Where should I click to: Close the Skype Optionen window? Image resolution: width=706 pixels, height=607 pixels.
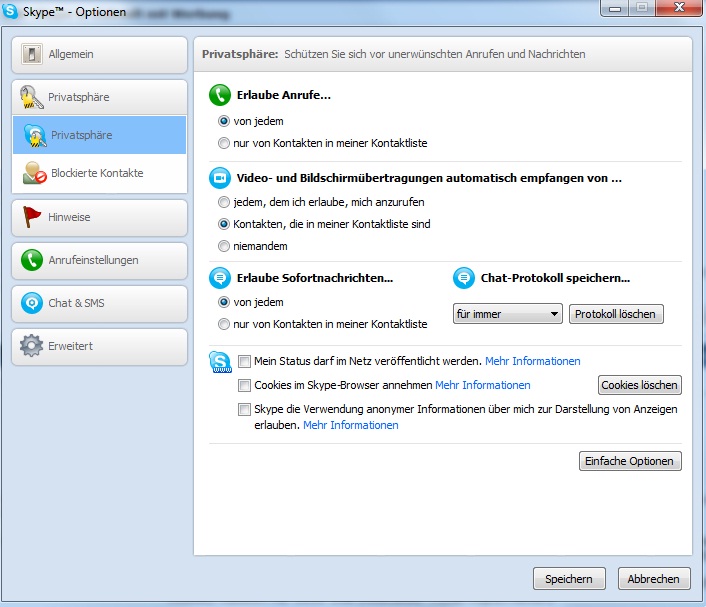679,8
